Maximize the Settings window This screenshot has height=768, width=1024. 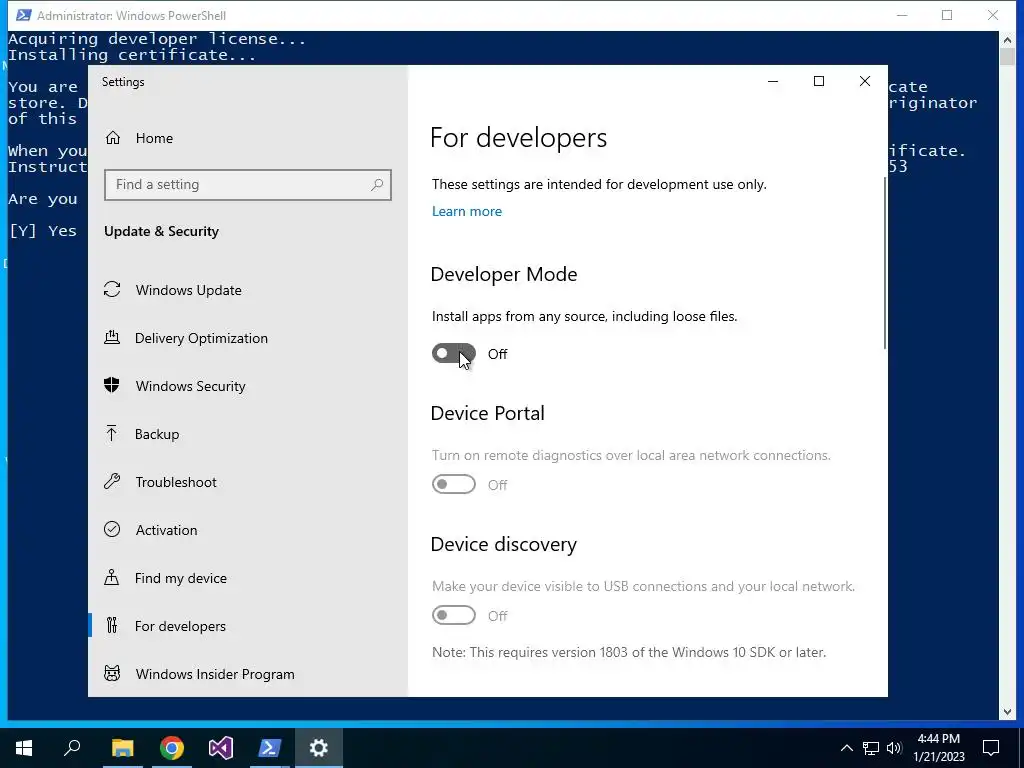pyautogui.click(x=819, y=81)
